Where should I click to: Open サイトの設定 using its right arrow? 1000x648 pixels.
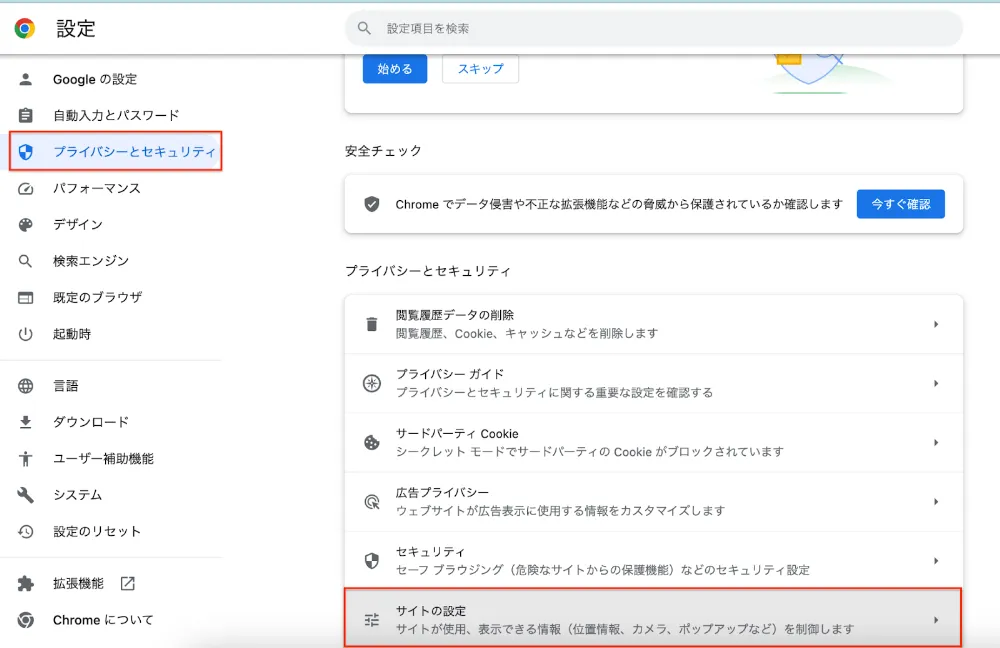[x=936, y=620]
